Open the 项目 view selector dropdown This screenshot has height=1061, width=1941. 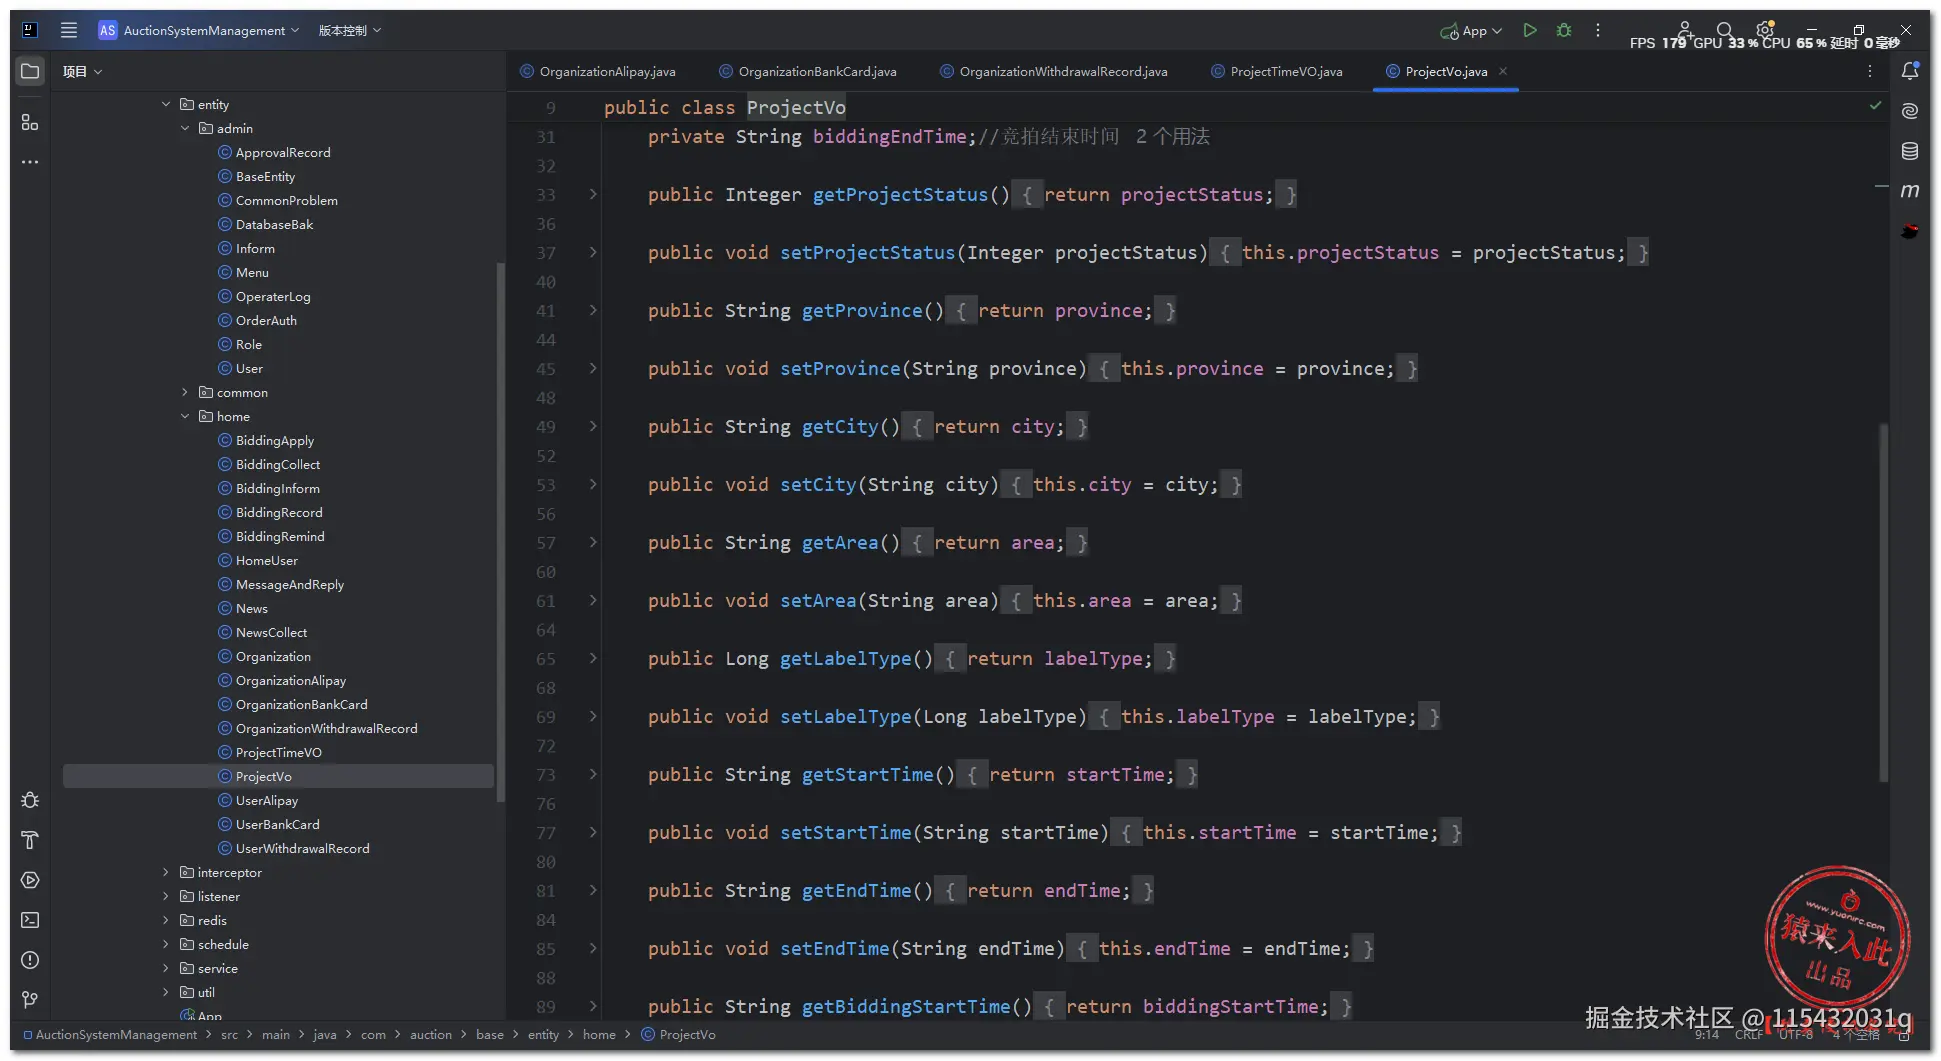click(82, 71)
